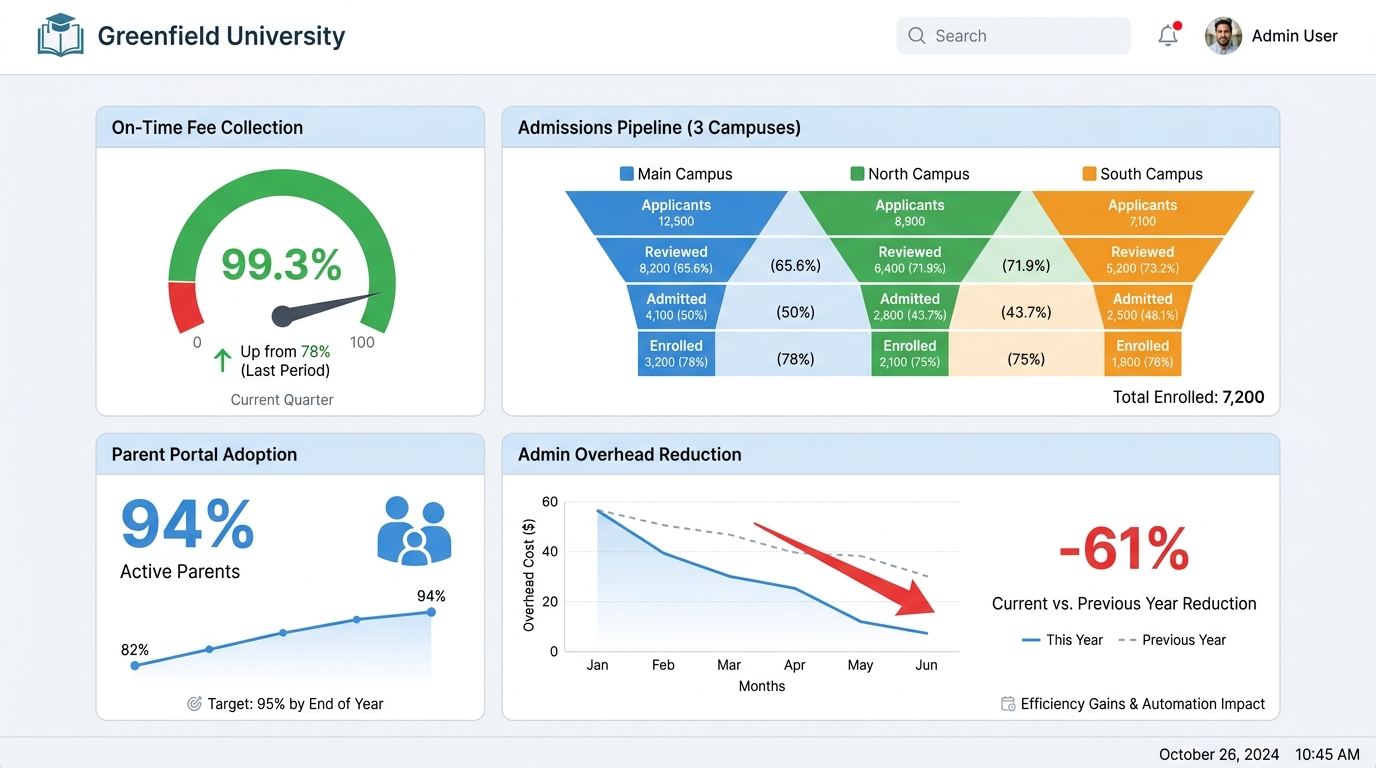Click the -61% reduction figure
The height and width of the screenshot is (768, 1376).
tap(1124, 549)
